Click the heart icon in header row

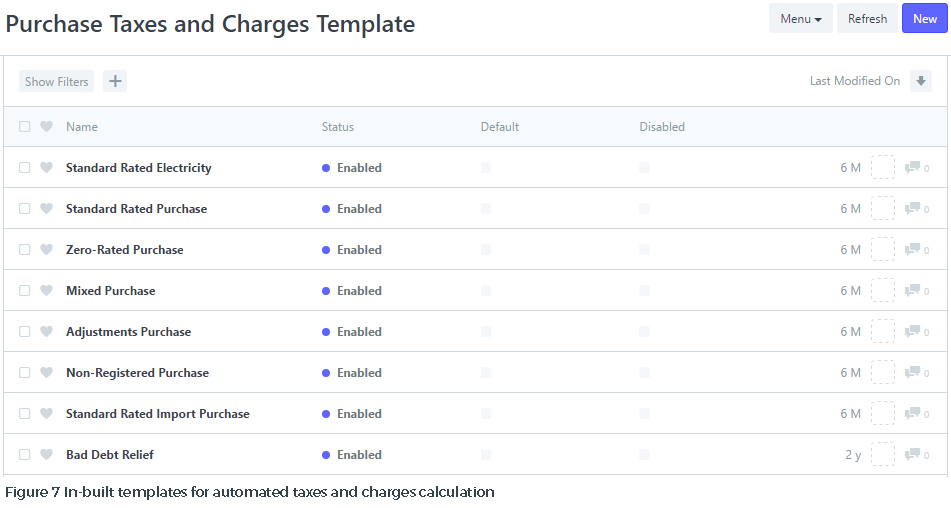(46, 126)
